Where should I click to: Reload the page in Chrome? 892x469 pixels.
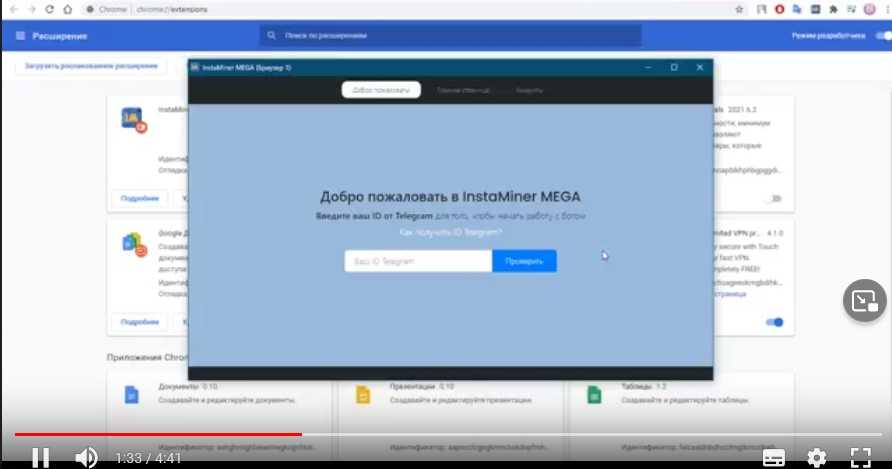49,9
